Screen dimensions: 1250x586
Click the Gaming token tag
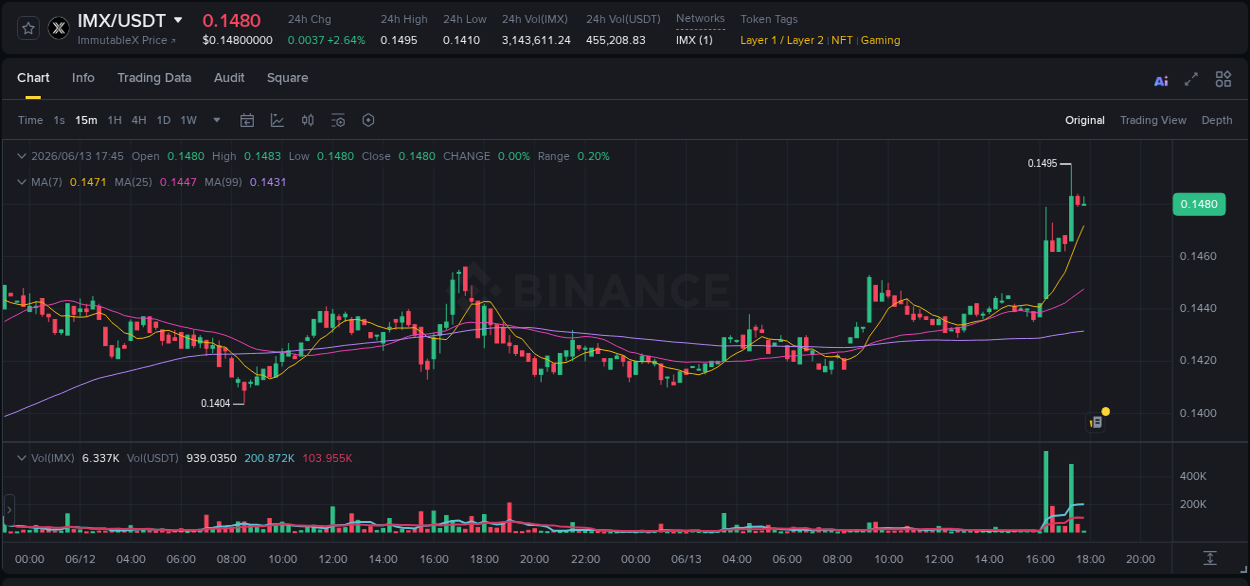coord(880,40)
